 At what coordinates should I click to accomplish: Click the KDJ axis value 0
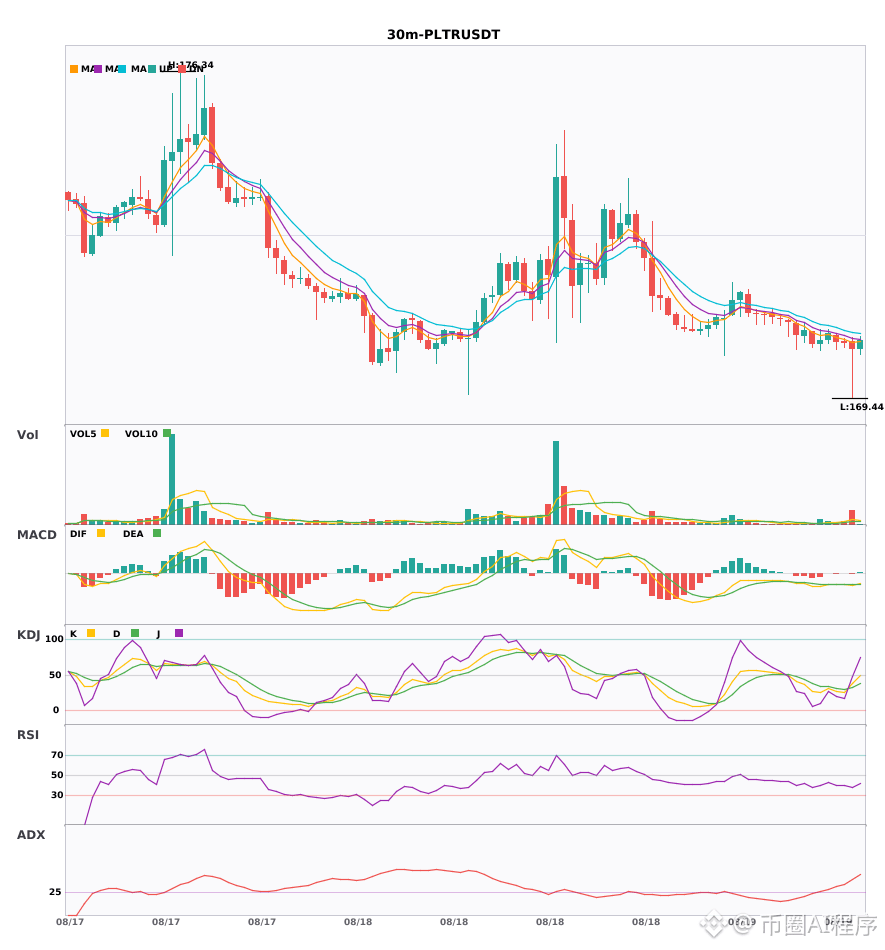56,710
